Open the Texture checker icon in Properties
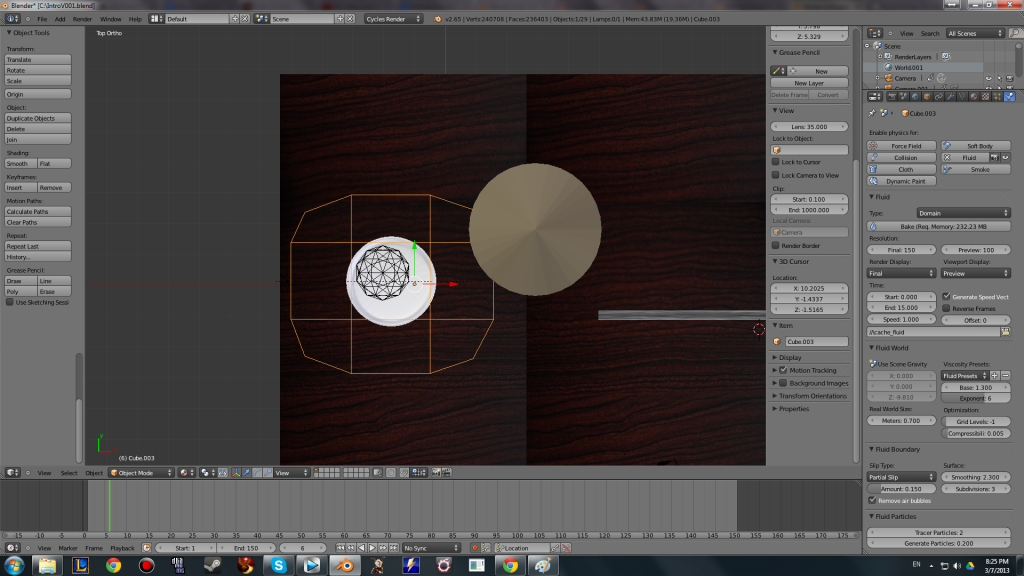 click(985, 96)
